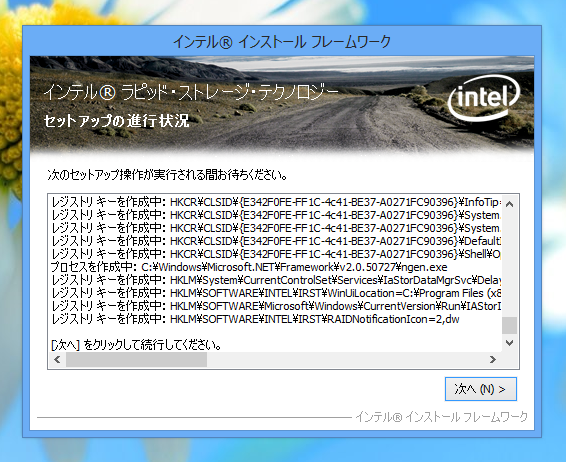
Task: Click the Intel logo in banner
Action: tap(484, 97)
